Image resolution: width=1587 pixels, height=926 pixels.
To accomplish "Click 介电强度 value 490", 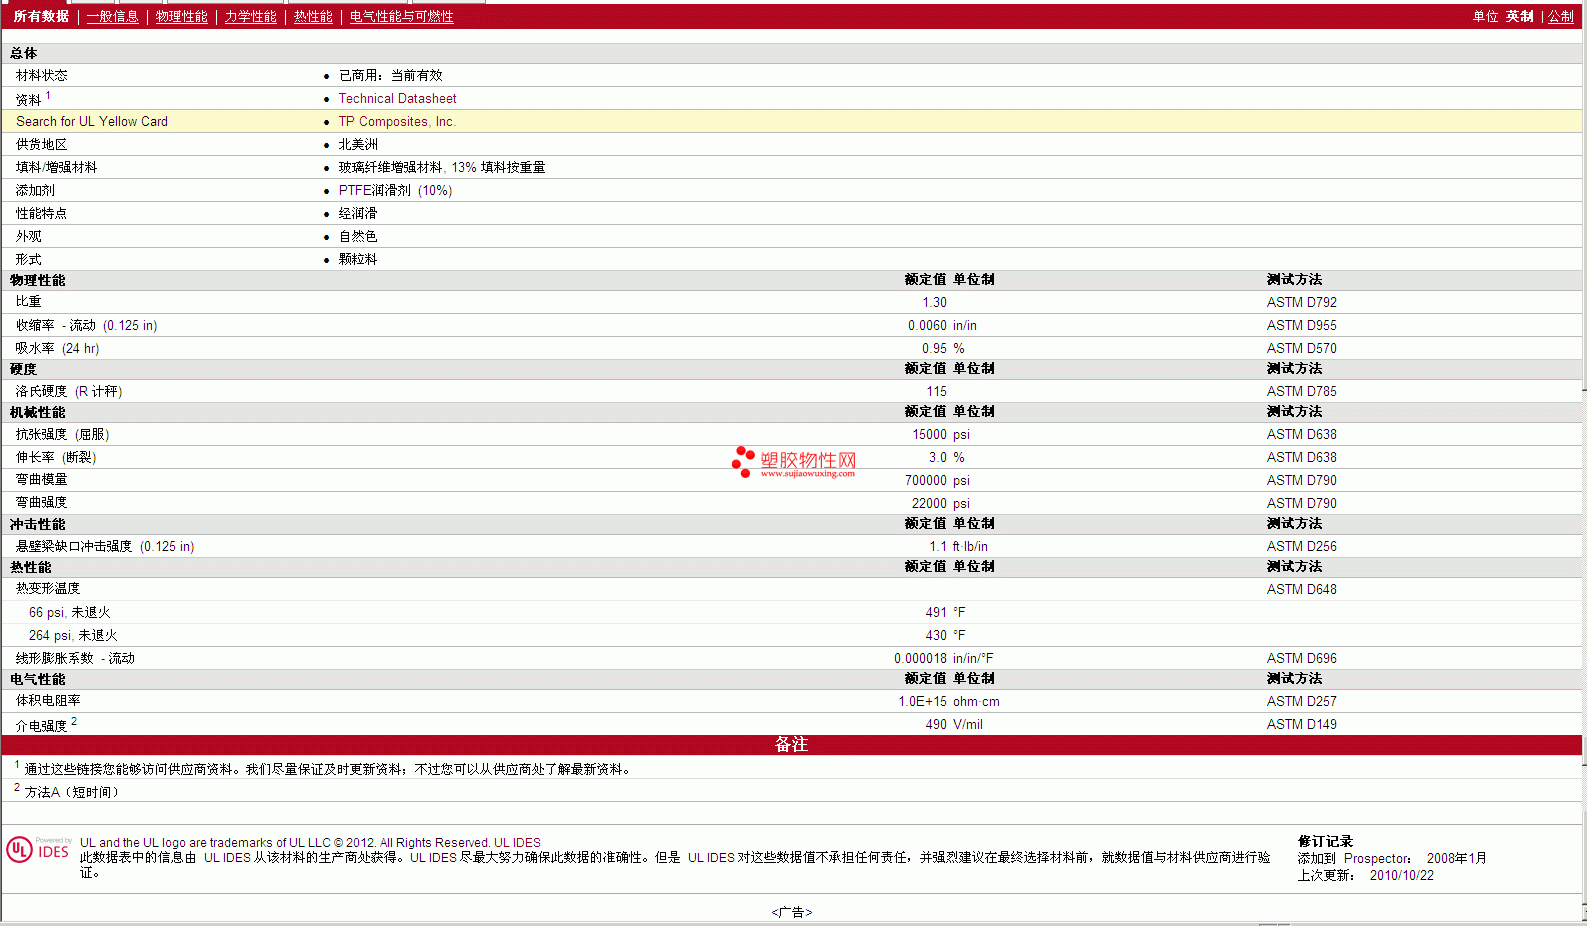I will [936, 724].
